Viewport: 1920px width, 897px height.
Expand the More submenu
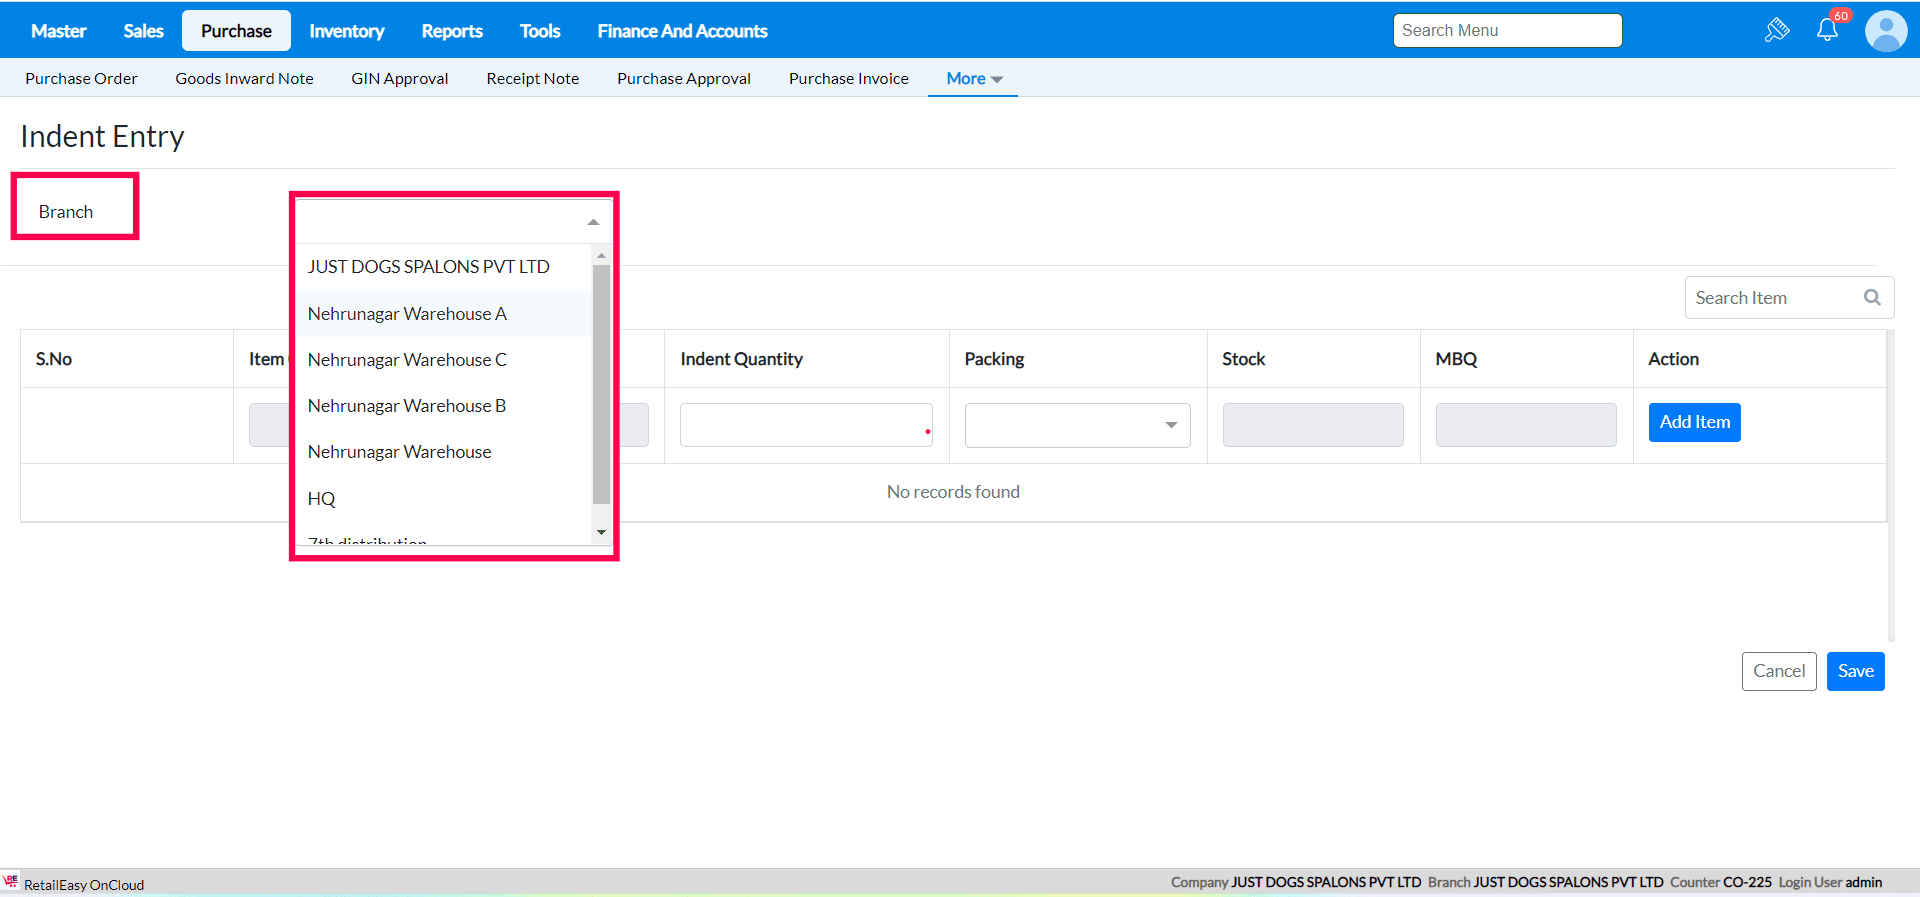click(974, 78)
